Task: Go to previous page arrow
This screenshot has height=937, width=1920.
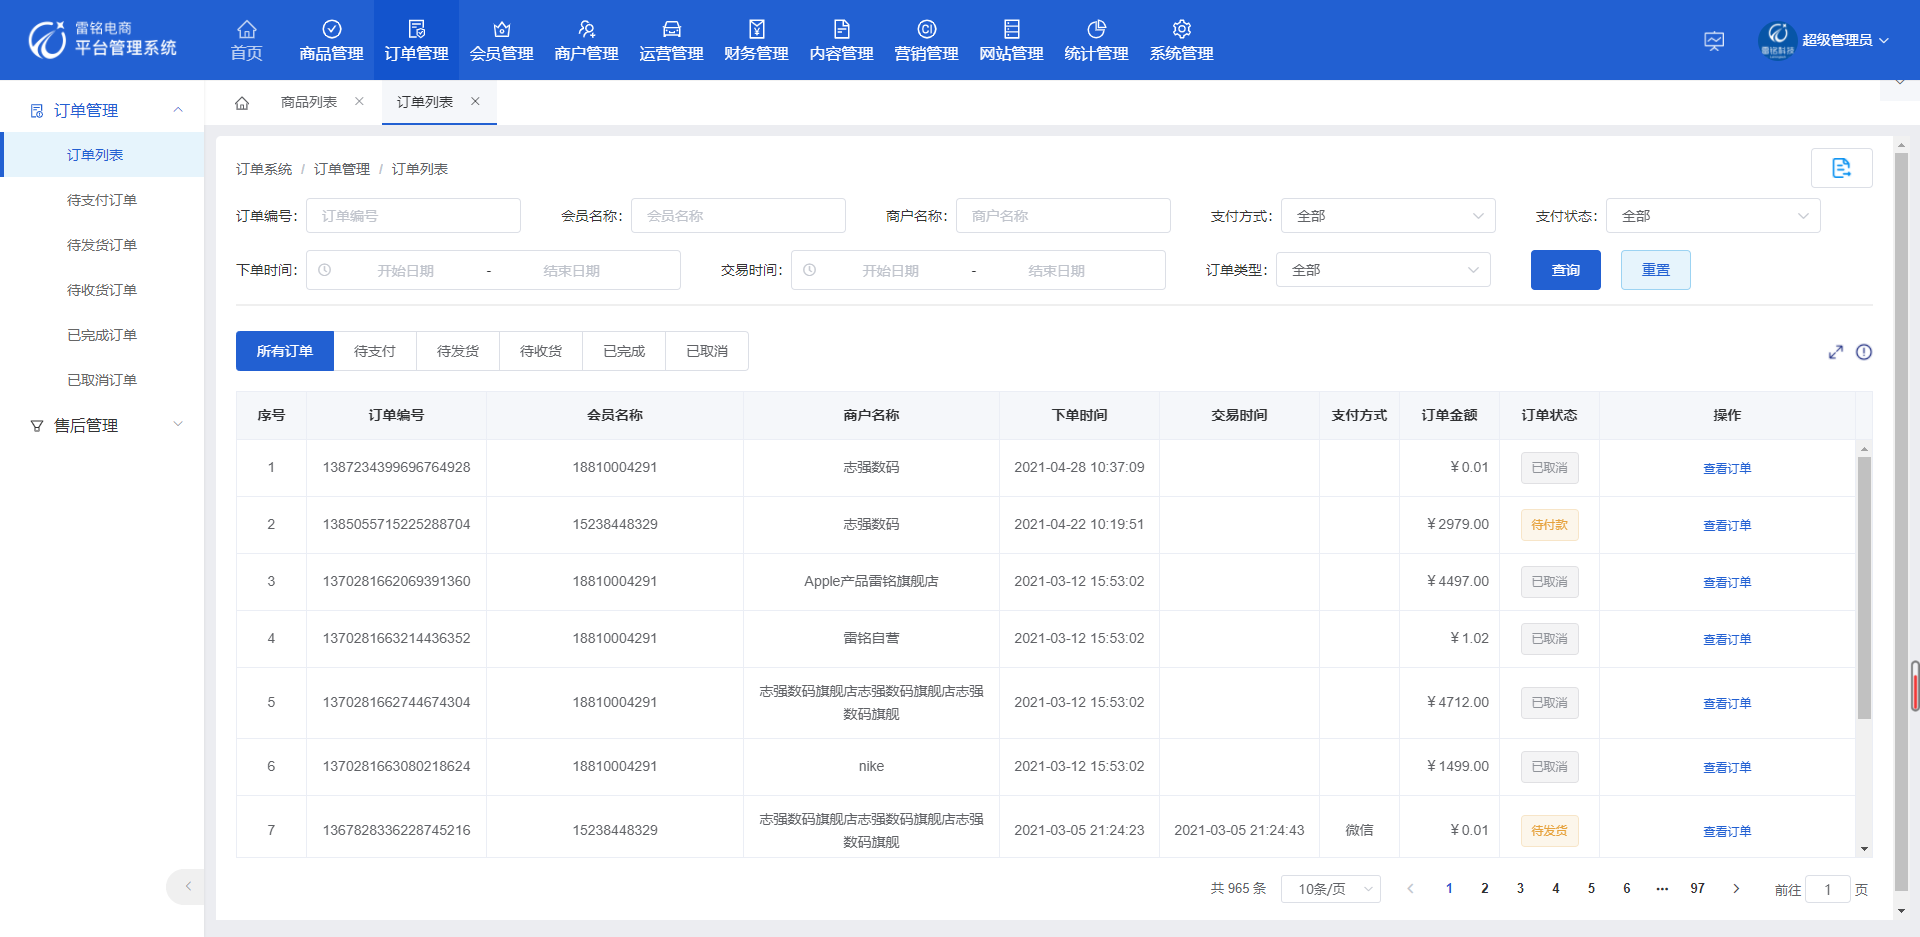Action: click(1411, 889)
